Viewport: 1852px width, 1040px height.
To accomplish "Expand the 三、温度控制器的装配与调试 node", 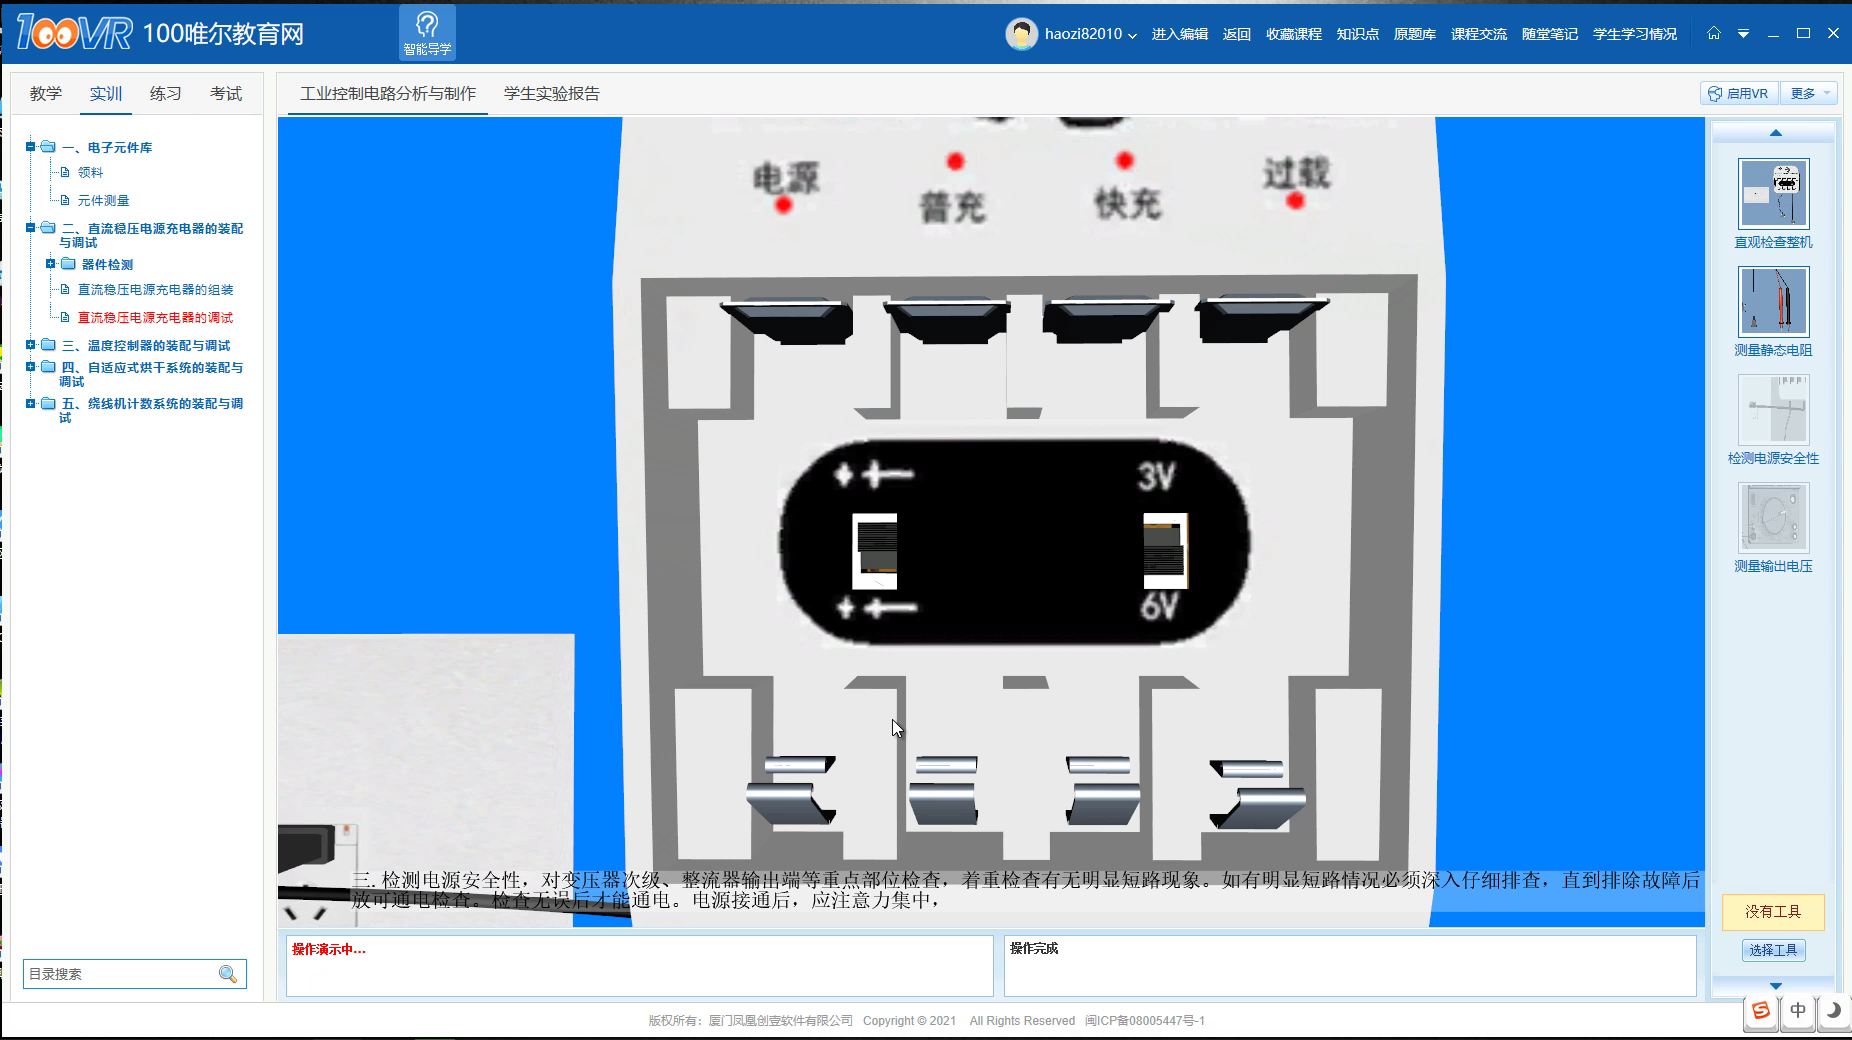I will (x=30, y=345).
